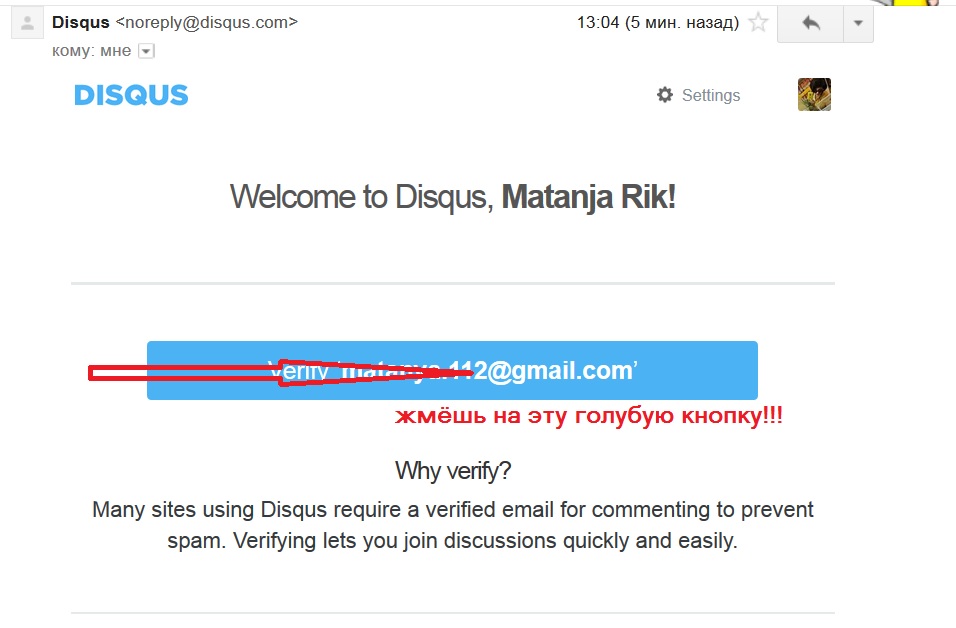The height and width of the screenshot is (628, 956).
Task: Click the blue DISQUS logo
Action: [x=131, y=95]
